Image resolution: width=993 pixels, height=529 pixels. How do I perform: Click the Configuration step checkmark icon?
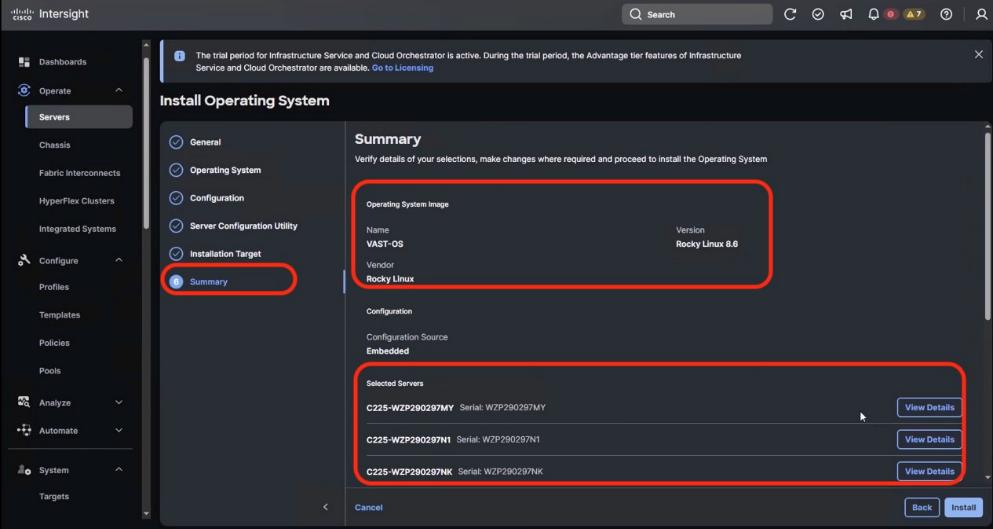176,198
